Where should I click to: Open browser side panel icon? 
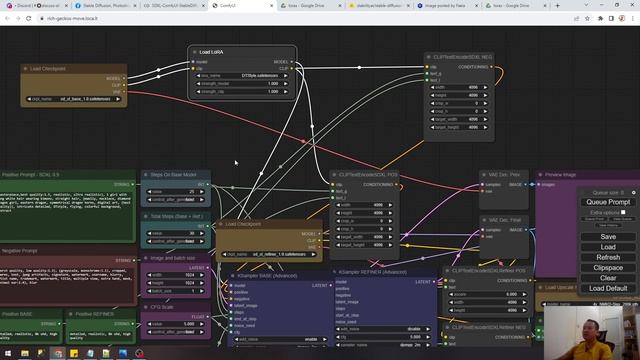pyautogui.click(x=611, y=19)
